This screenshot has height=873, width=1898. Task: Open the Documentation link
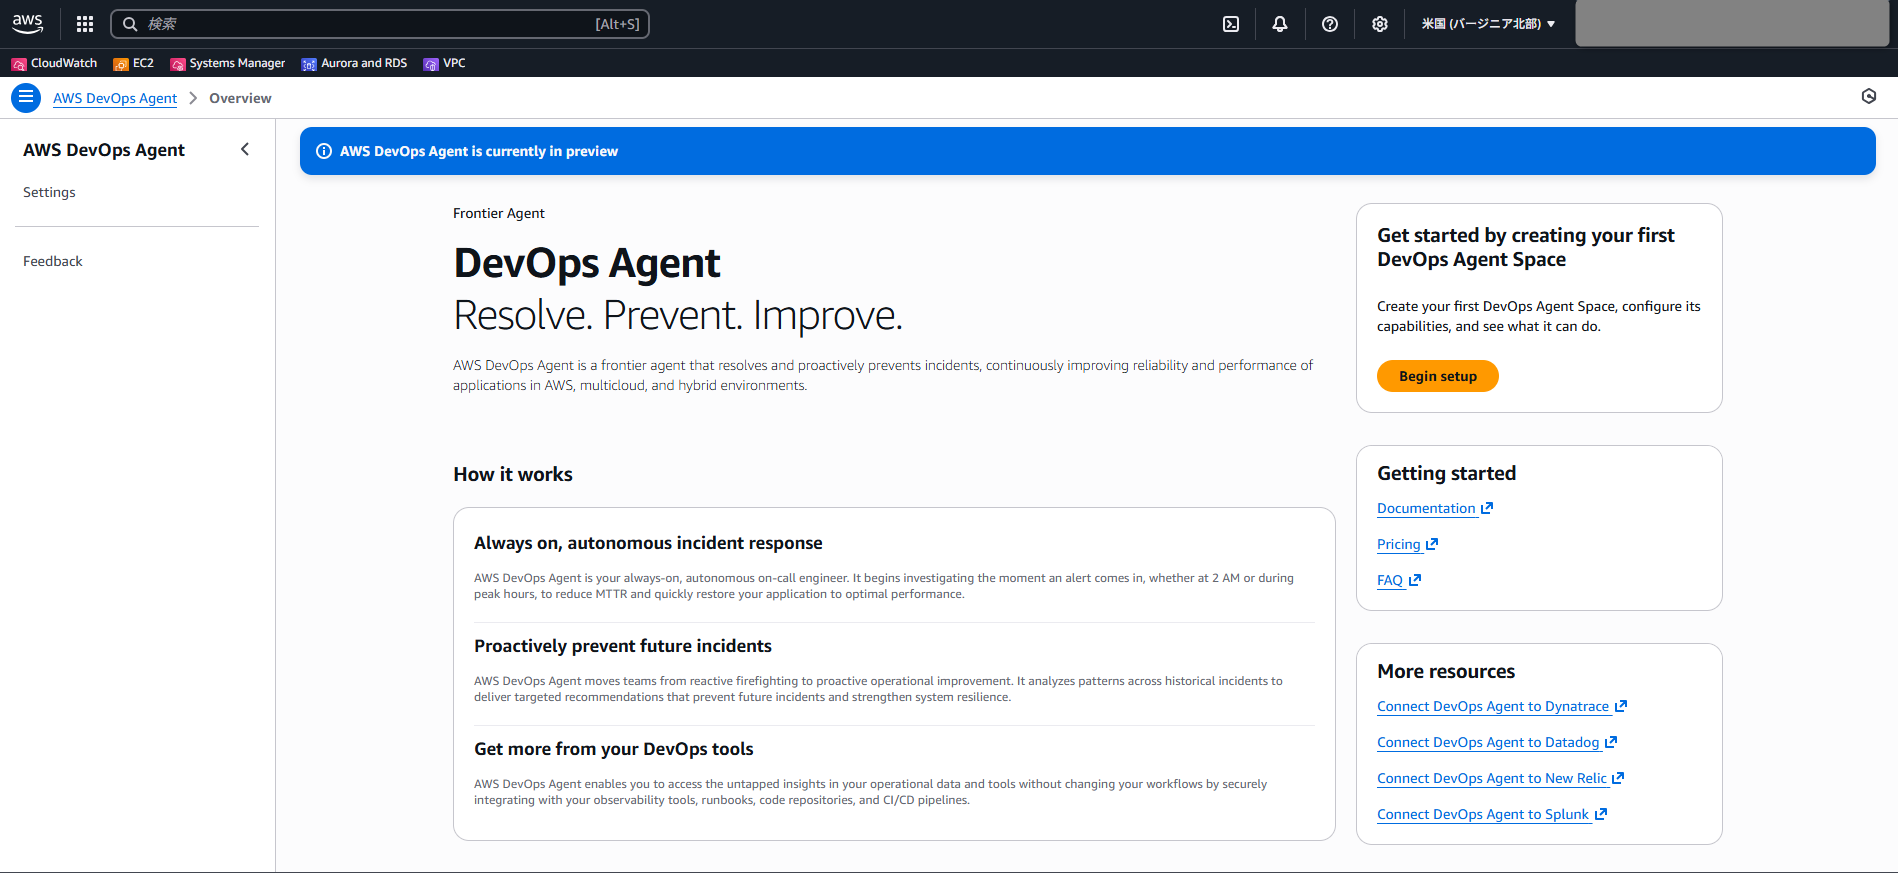[1426, 508]
